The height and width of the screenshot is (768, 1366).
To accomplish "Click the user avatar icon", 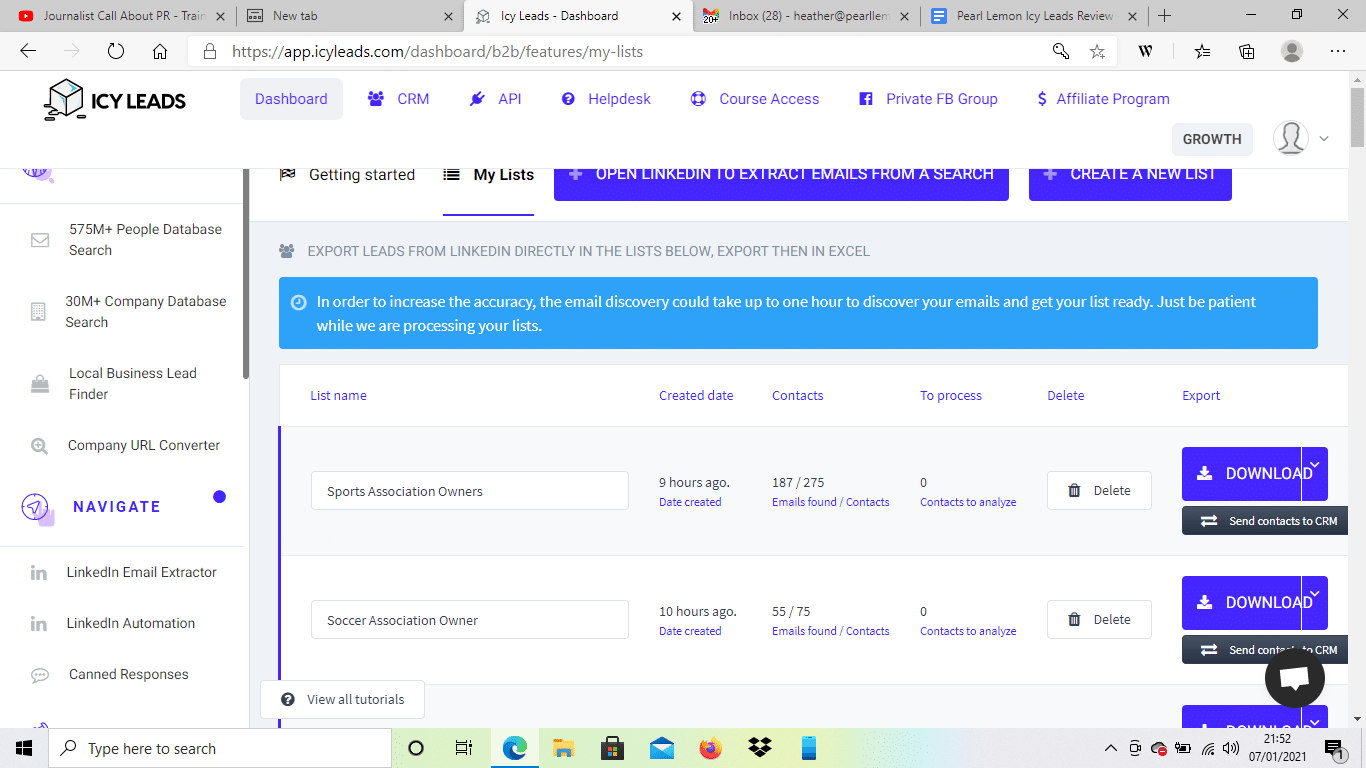I will coord(1291,138).
